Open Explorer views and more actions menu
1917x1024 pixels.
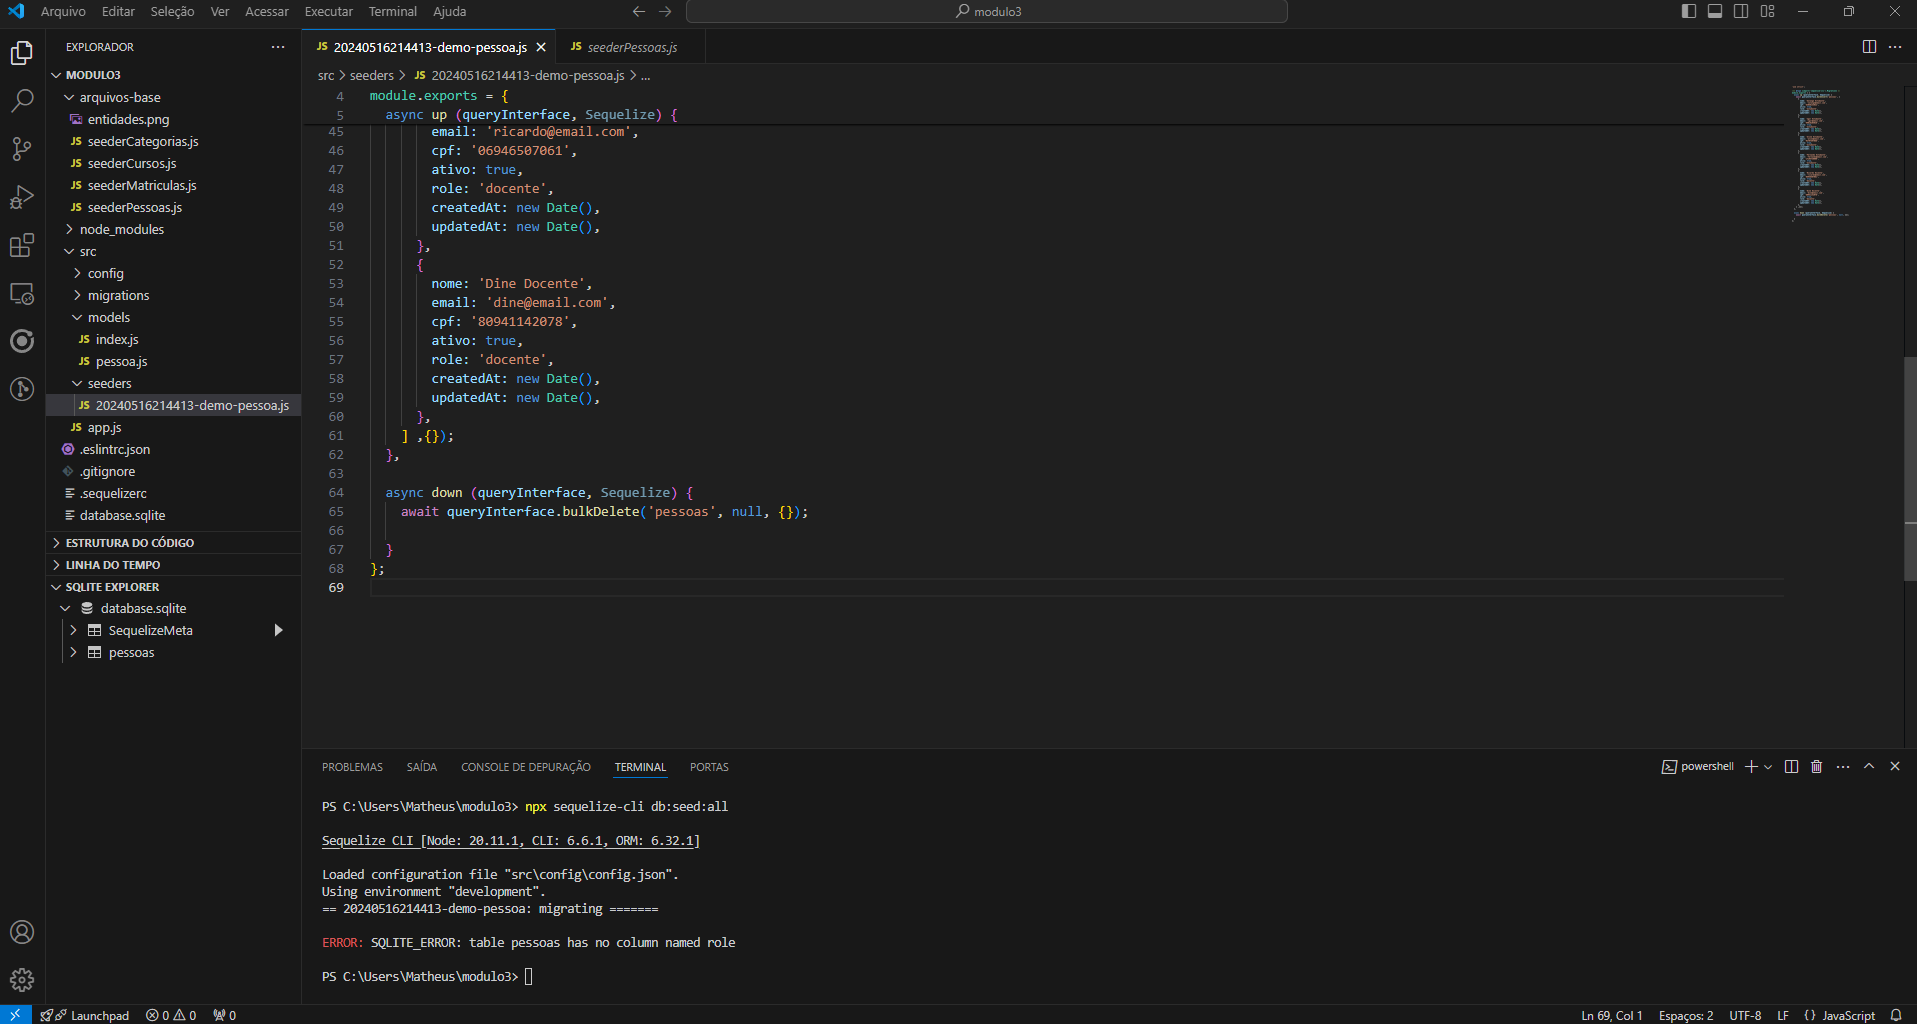[278, 47]
